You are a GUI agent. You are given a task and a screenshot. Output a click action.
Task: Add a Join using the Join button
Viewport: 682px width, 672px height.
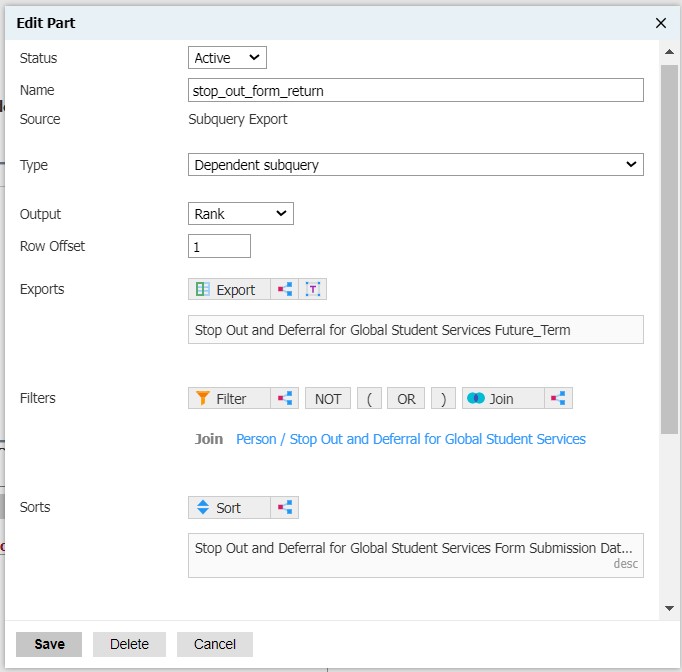502,398
